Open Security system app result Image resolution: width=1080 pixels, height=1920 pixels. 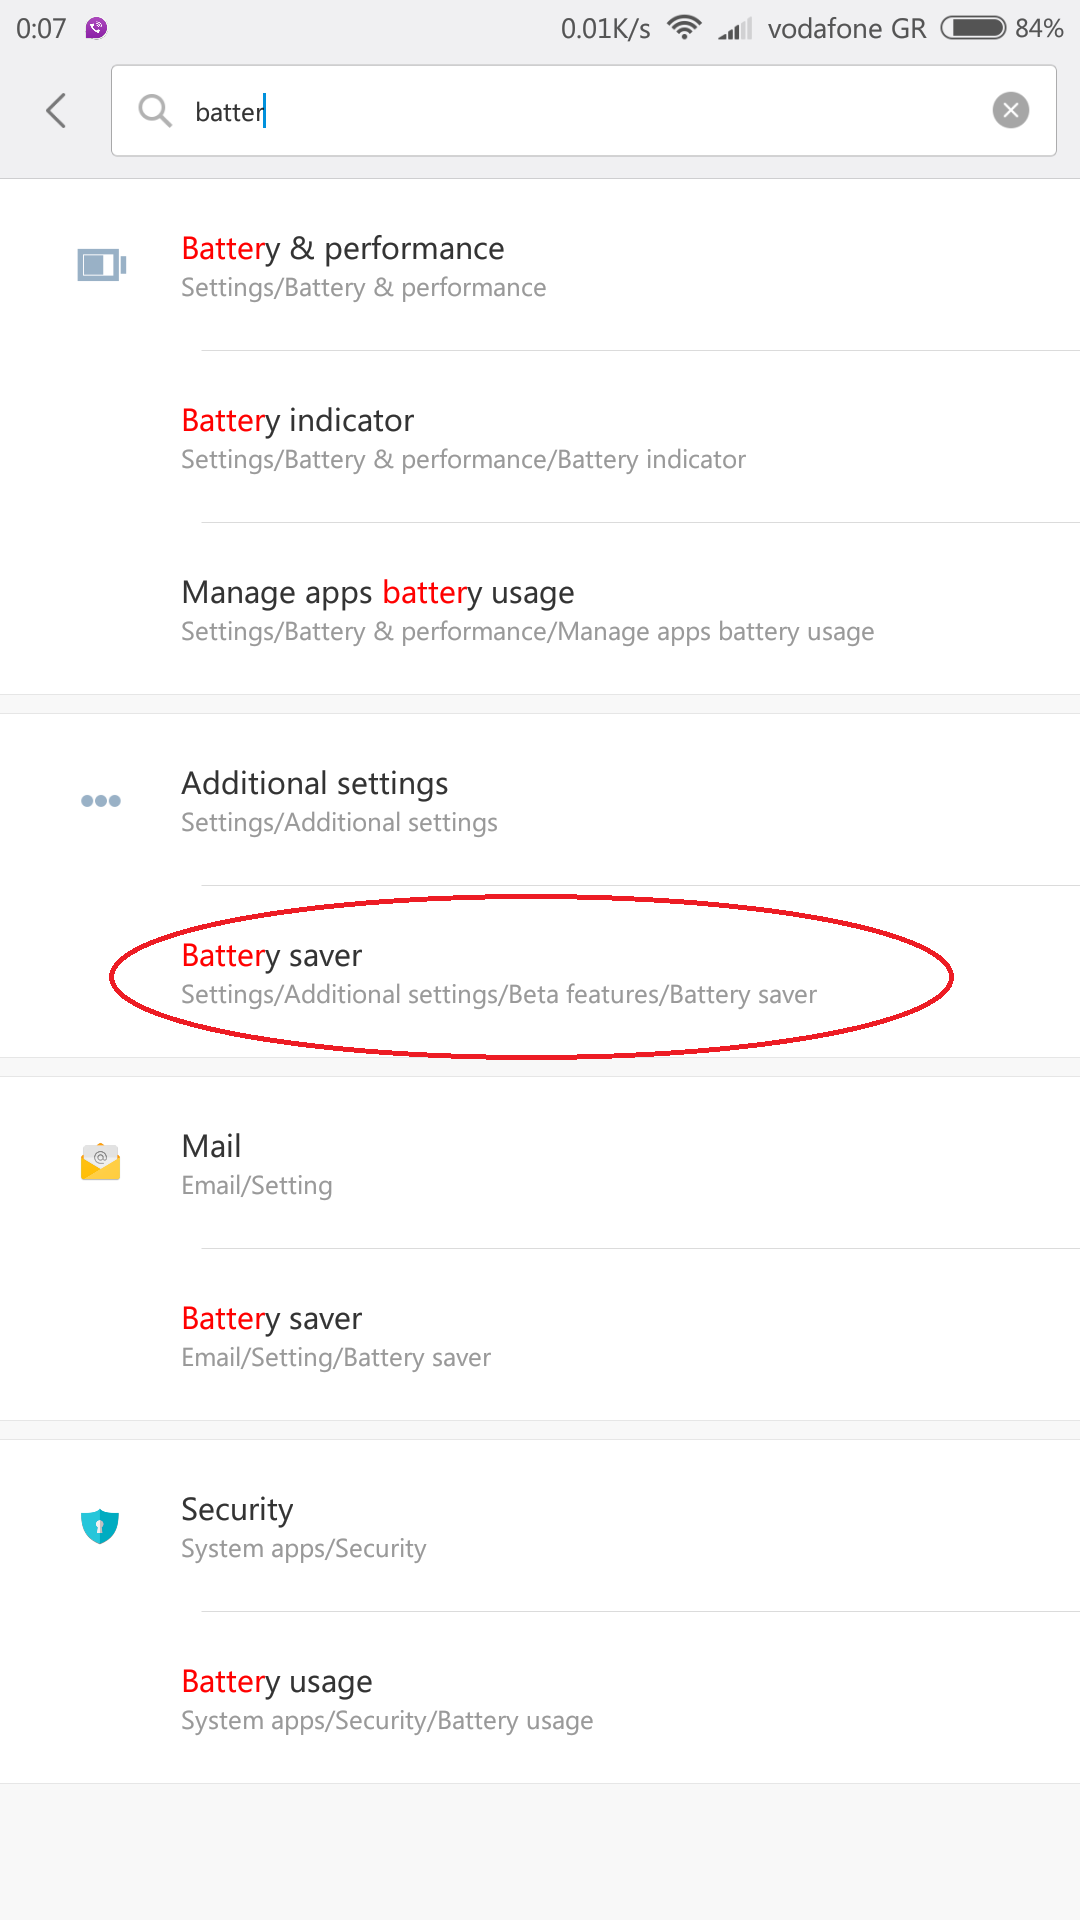(540, 1526)
